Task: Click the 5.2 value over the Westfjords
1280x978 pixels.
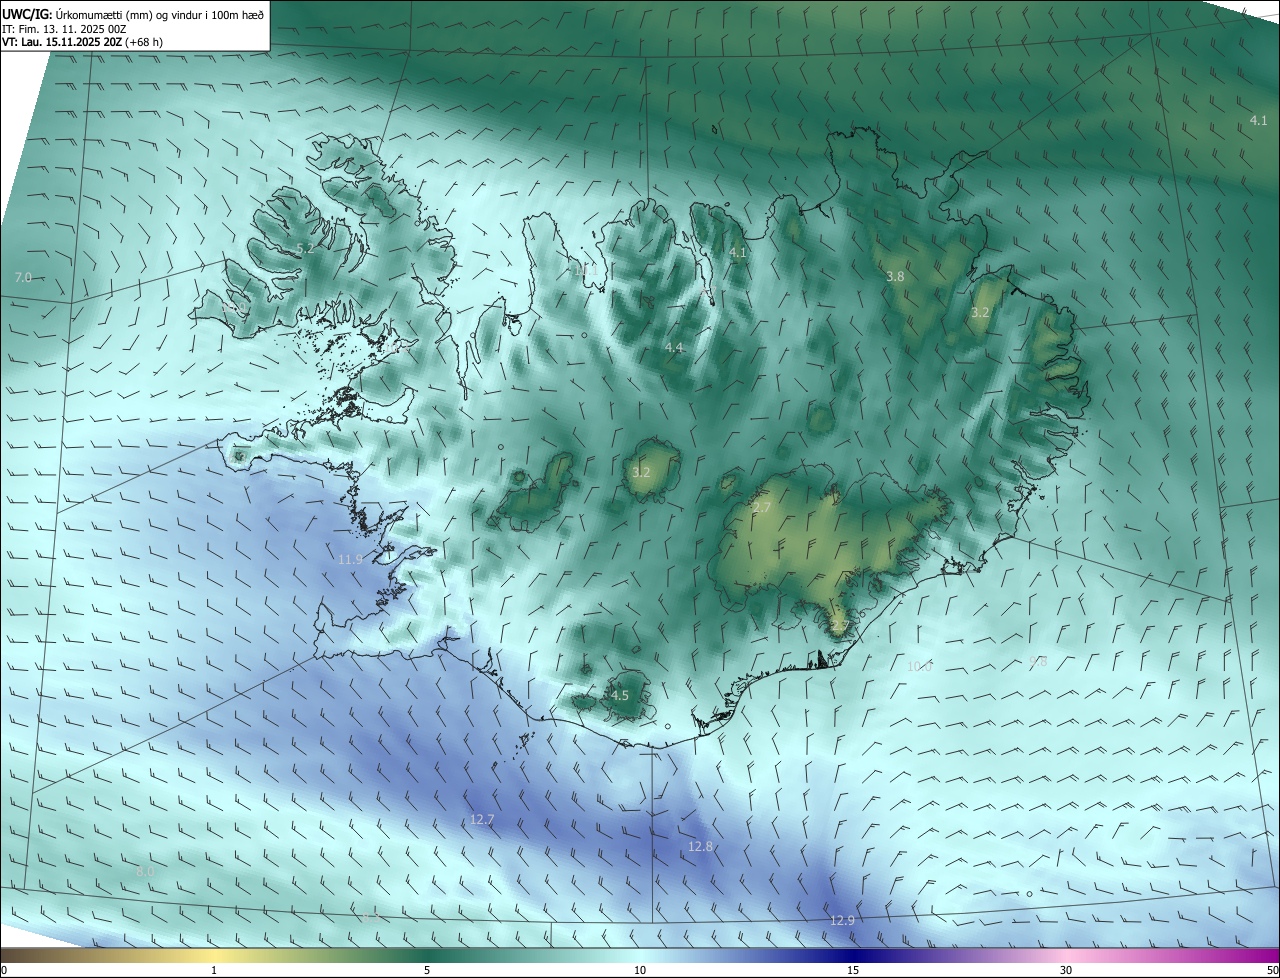Action: [x=306, y=248]
